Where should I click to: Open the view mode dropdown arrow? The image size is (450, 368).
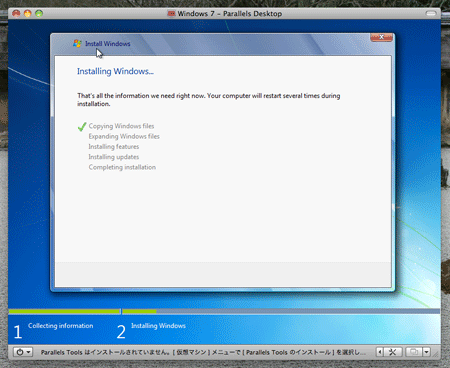coord(427,352)
